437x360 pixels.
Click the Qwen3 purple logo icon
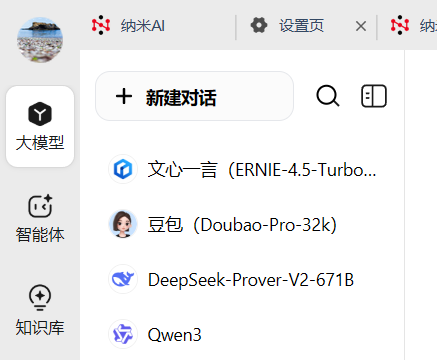[x=123, y=334]
